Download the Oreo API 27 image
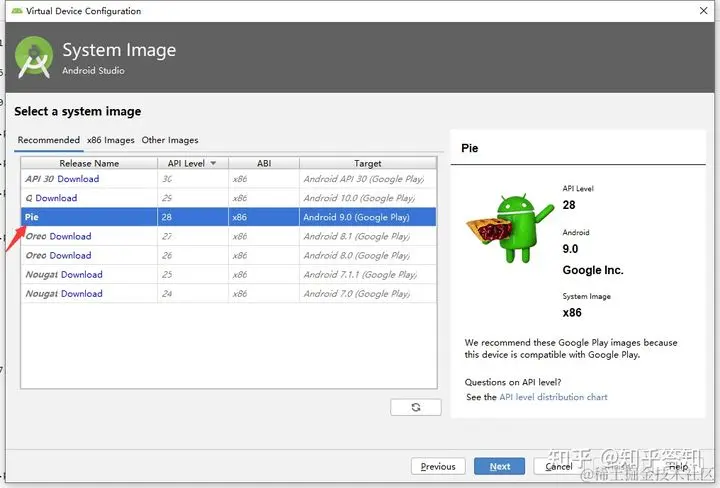The height and width of the screenshot is (488, 720). (71, 236)
